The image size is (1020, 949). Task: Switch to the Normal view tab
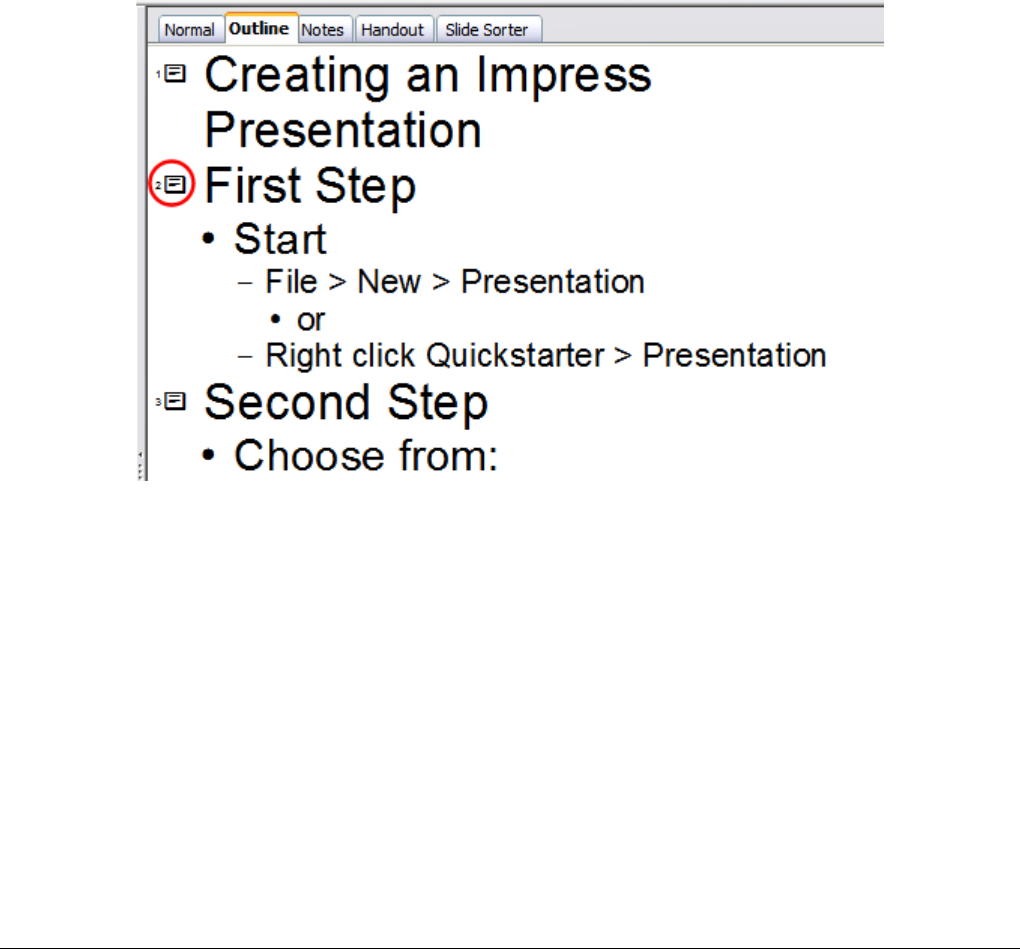click(x=189, y=30)
